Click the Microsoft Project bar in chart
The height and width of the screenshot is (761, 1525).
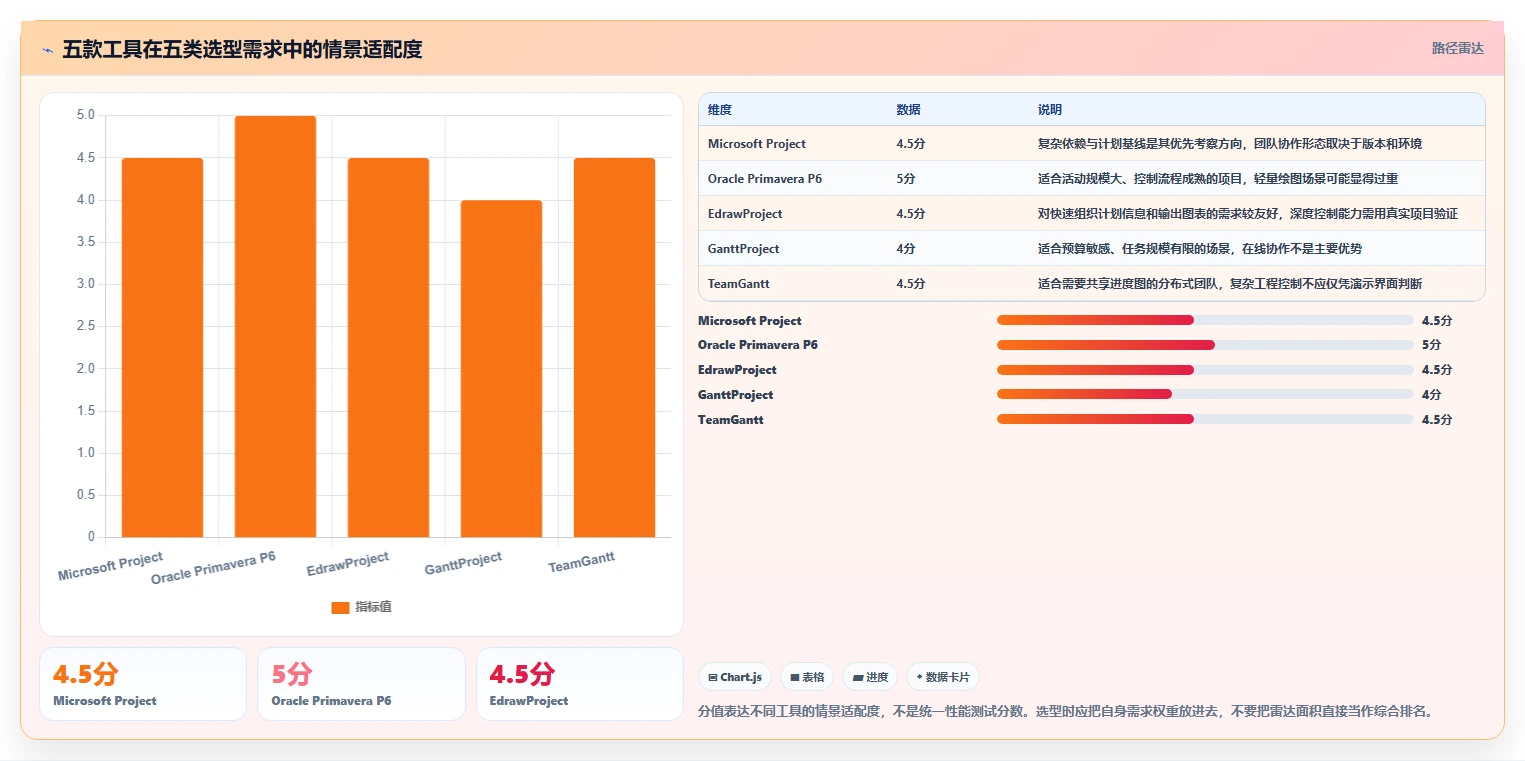point(162,347)
